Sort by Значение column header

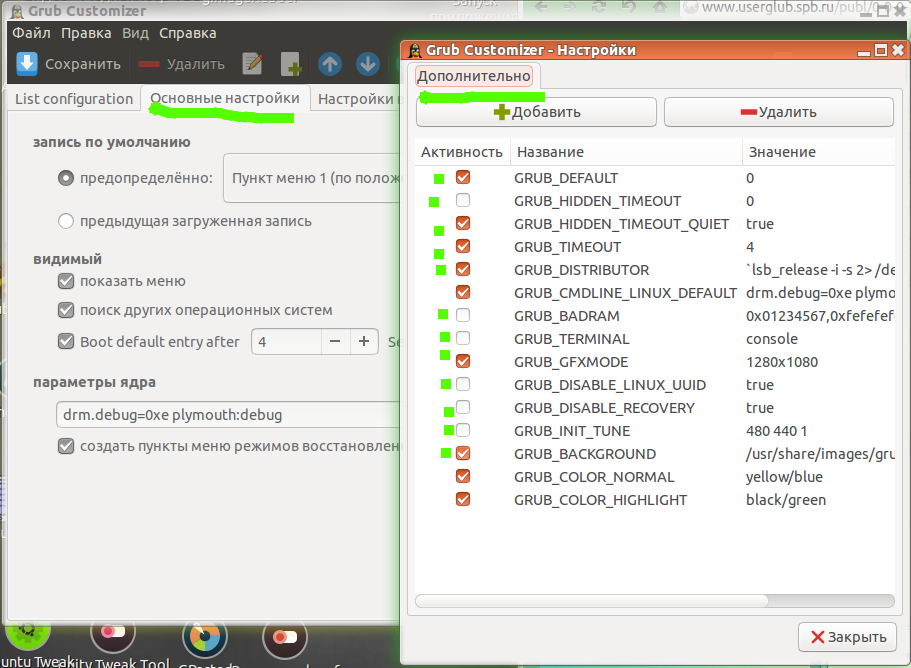819,152
